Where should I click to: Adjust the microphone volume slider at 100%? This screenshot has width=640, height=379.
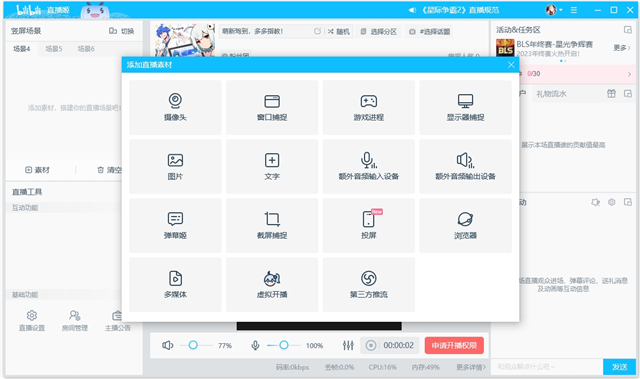(x=283, y=346)
